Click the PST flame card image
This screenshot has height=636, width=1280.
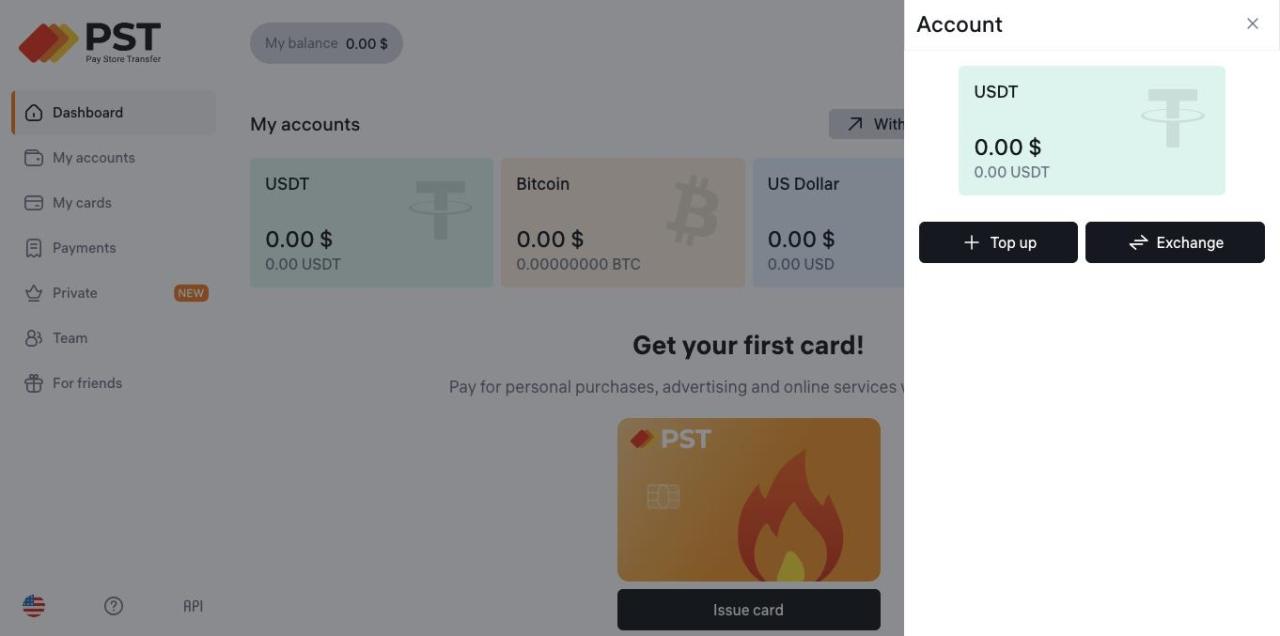[x=748, y=500]
